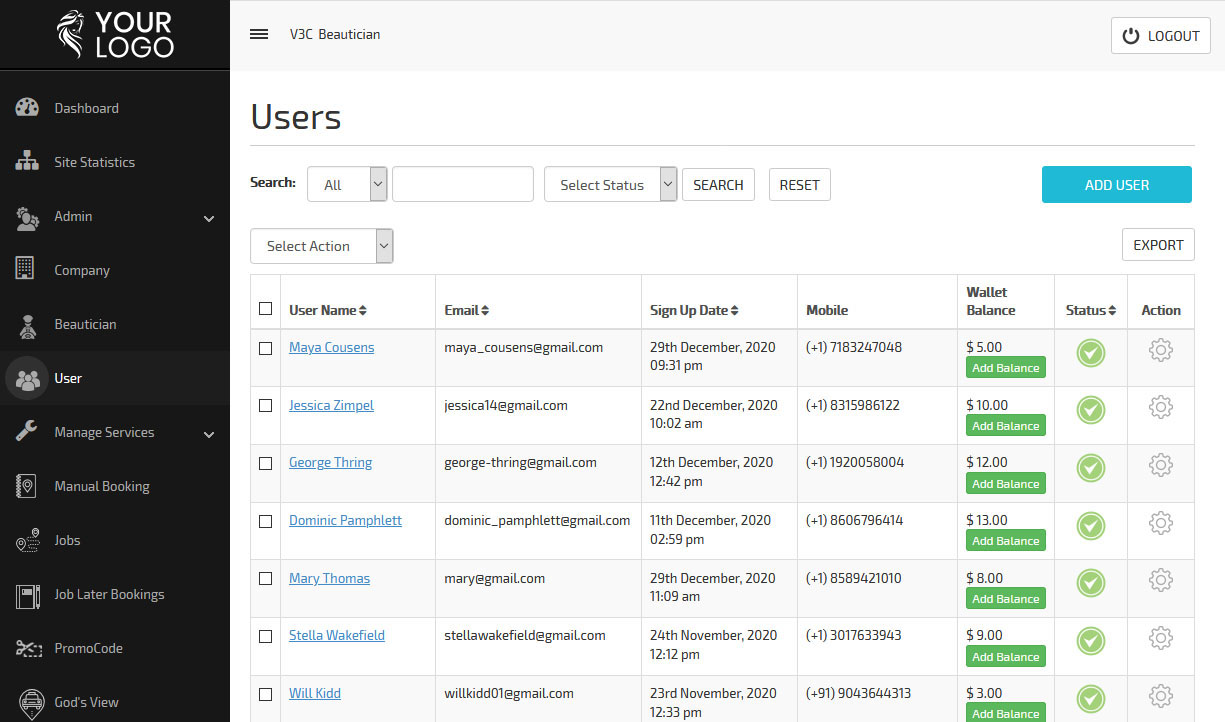1225x722 pixels.
Task: Open Manual Booking notebook icon
Action: click(26, 486)
